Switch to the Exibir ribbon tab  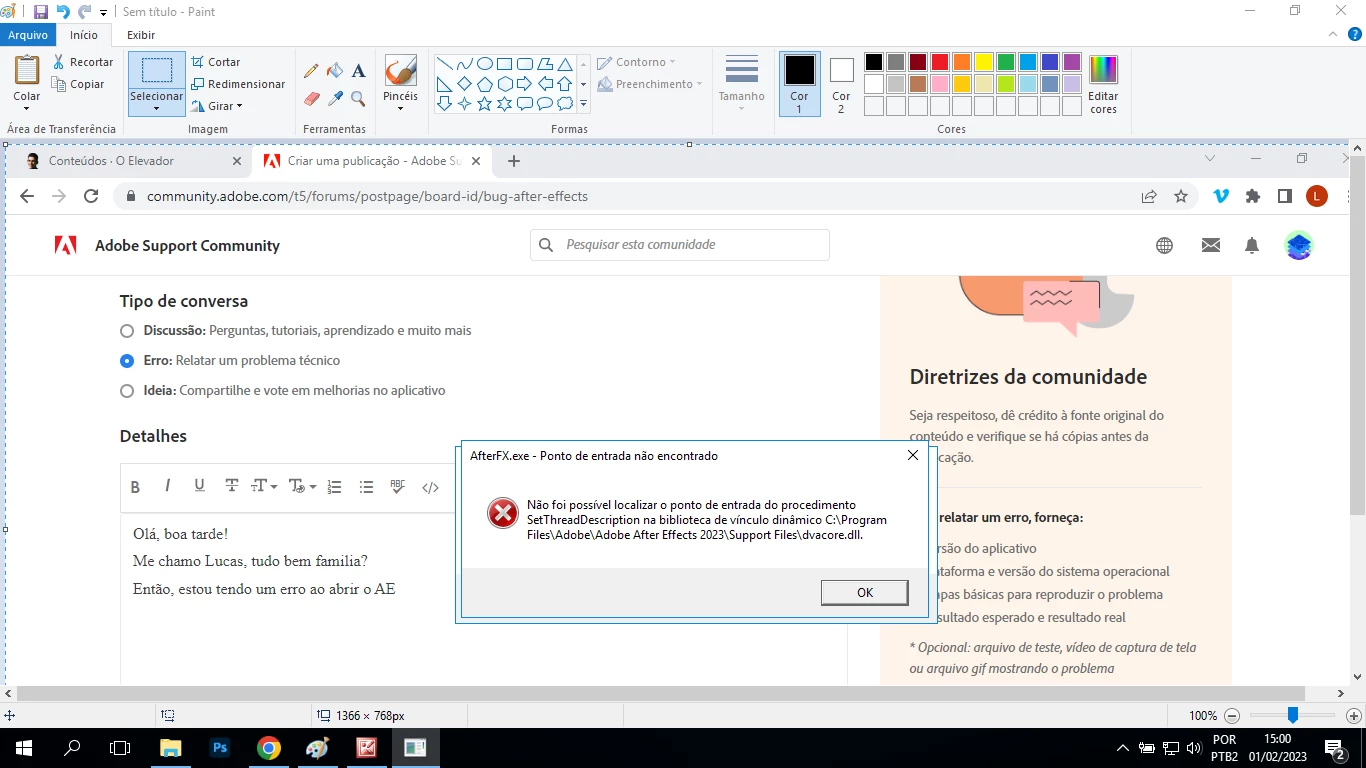[x=141, y=35]
